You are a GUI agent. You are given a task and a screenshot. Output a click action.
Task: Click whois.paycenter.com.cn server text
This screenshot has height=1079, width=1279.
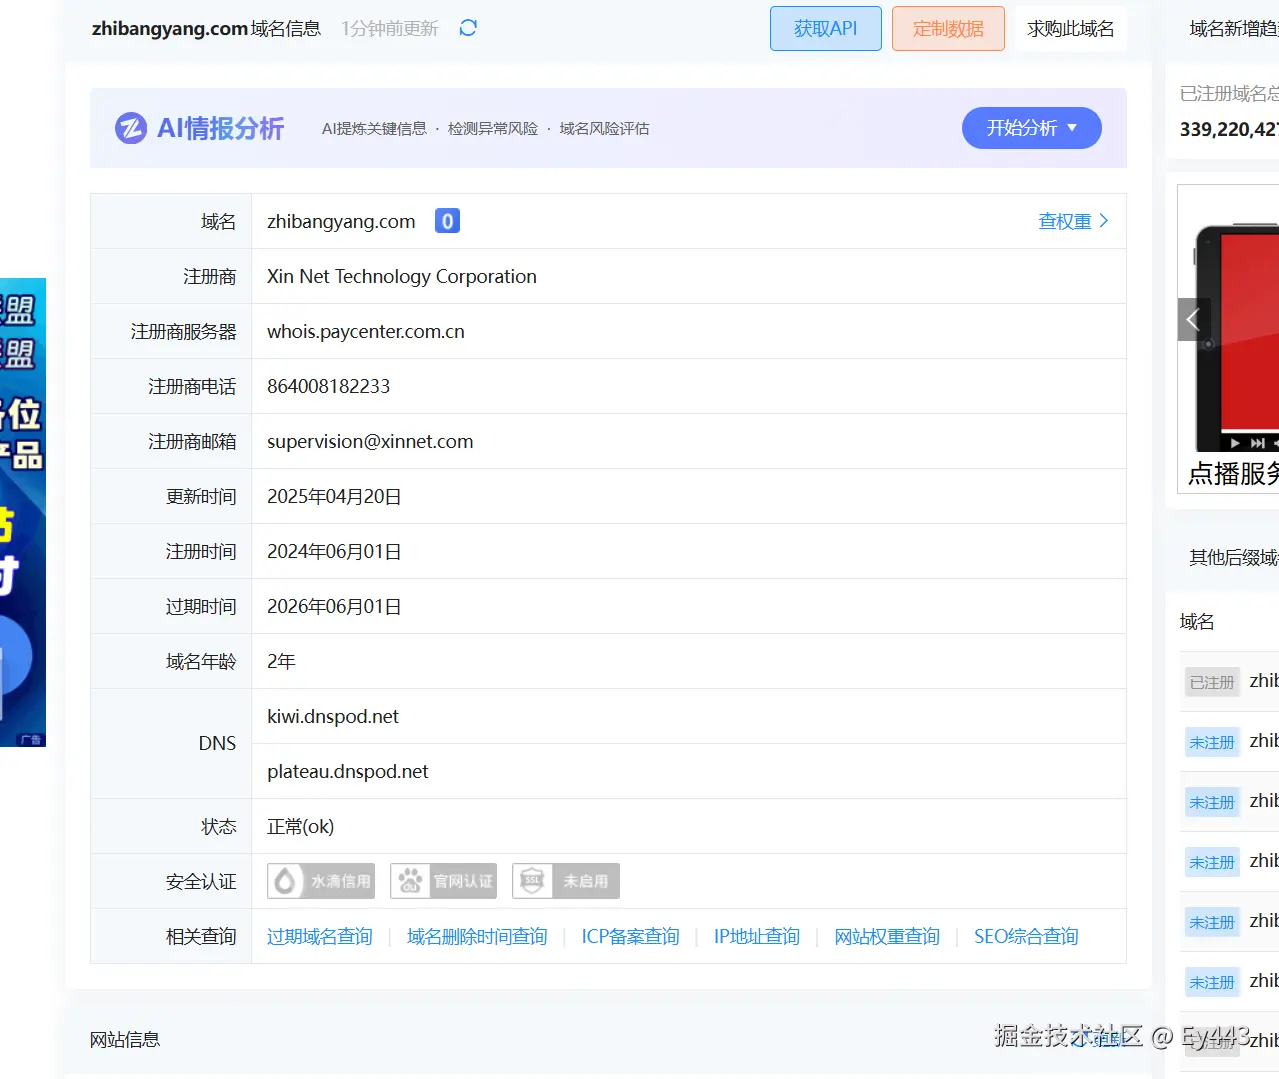tap(366, 331)
